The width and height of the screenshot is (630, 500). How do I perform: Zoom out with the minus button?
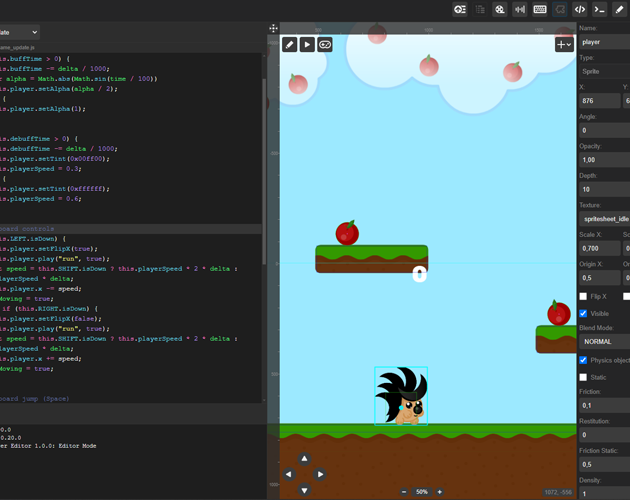[404, 492]
